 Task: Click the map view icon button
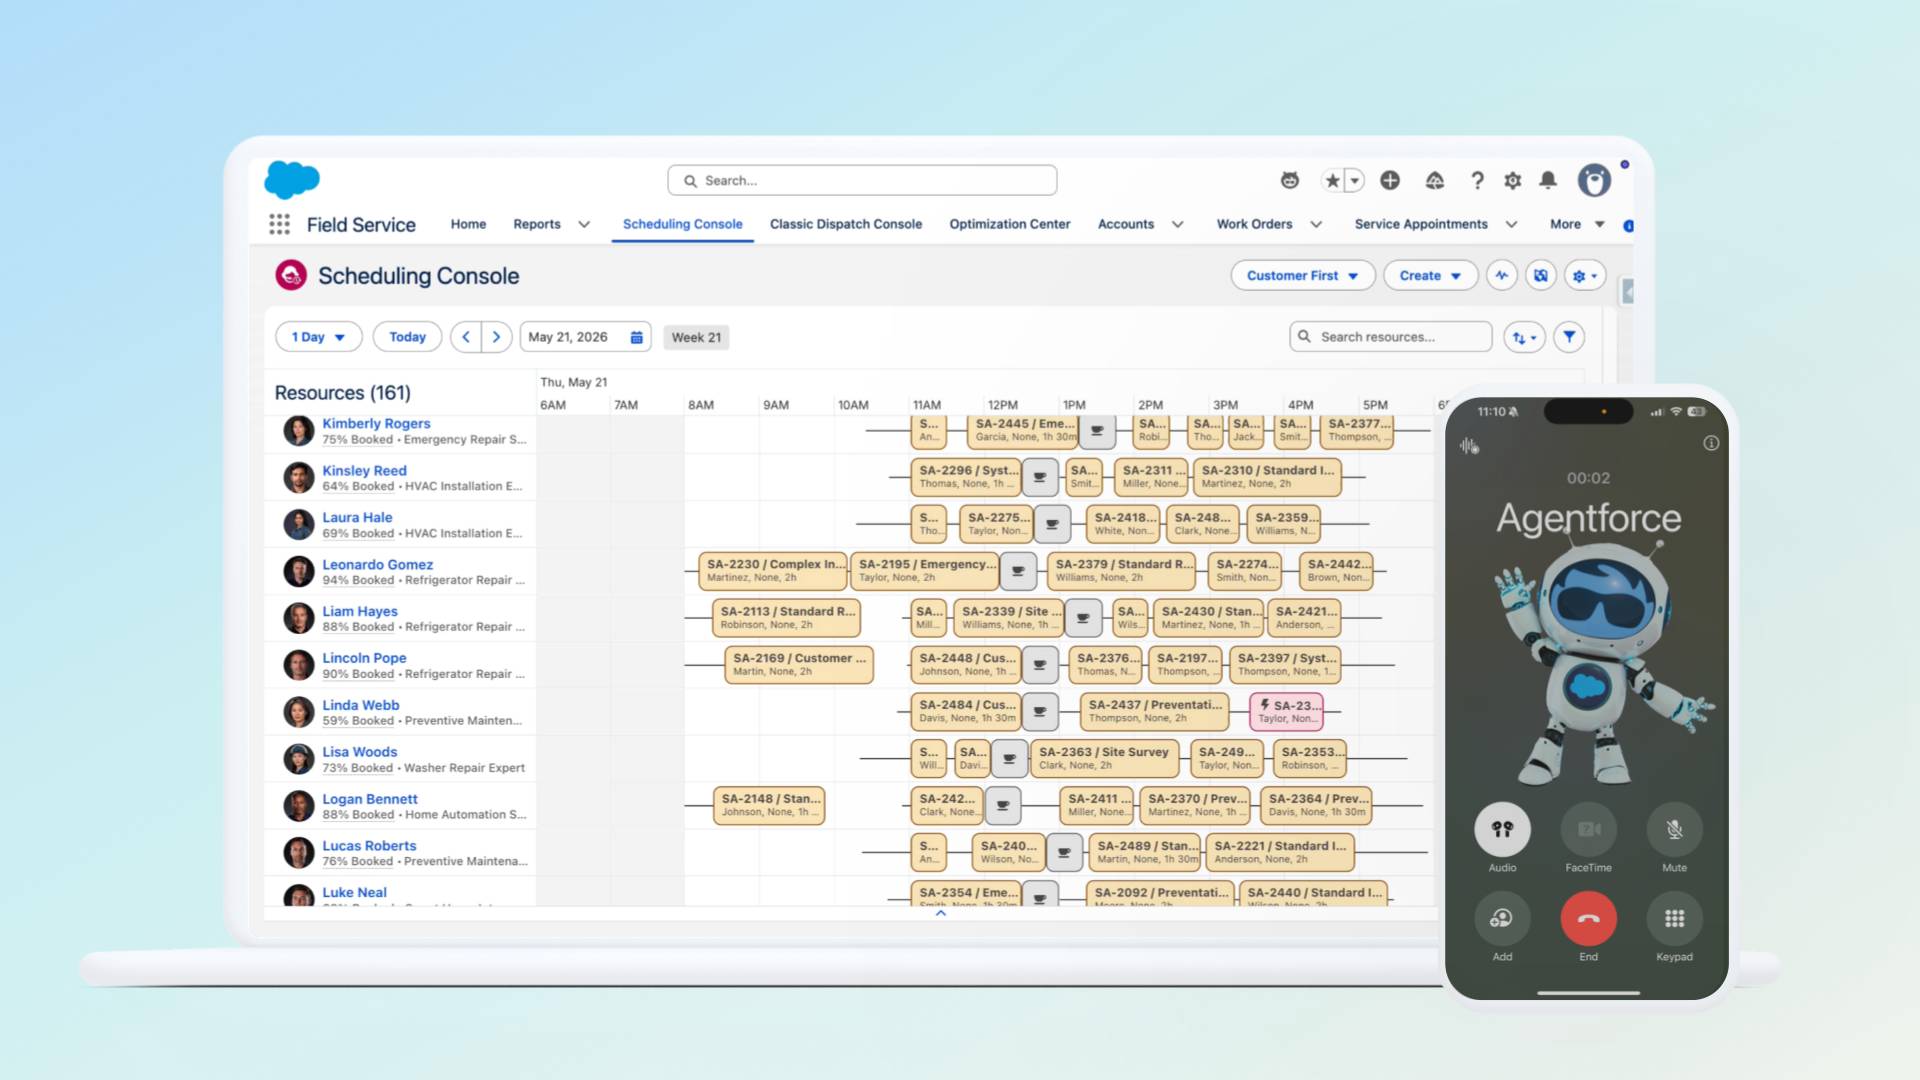pos(1541,276)
